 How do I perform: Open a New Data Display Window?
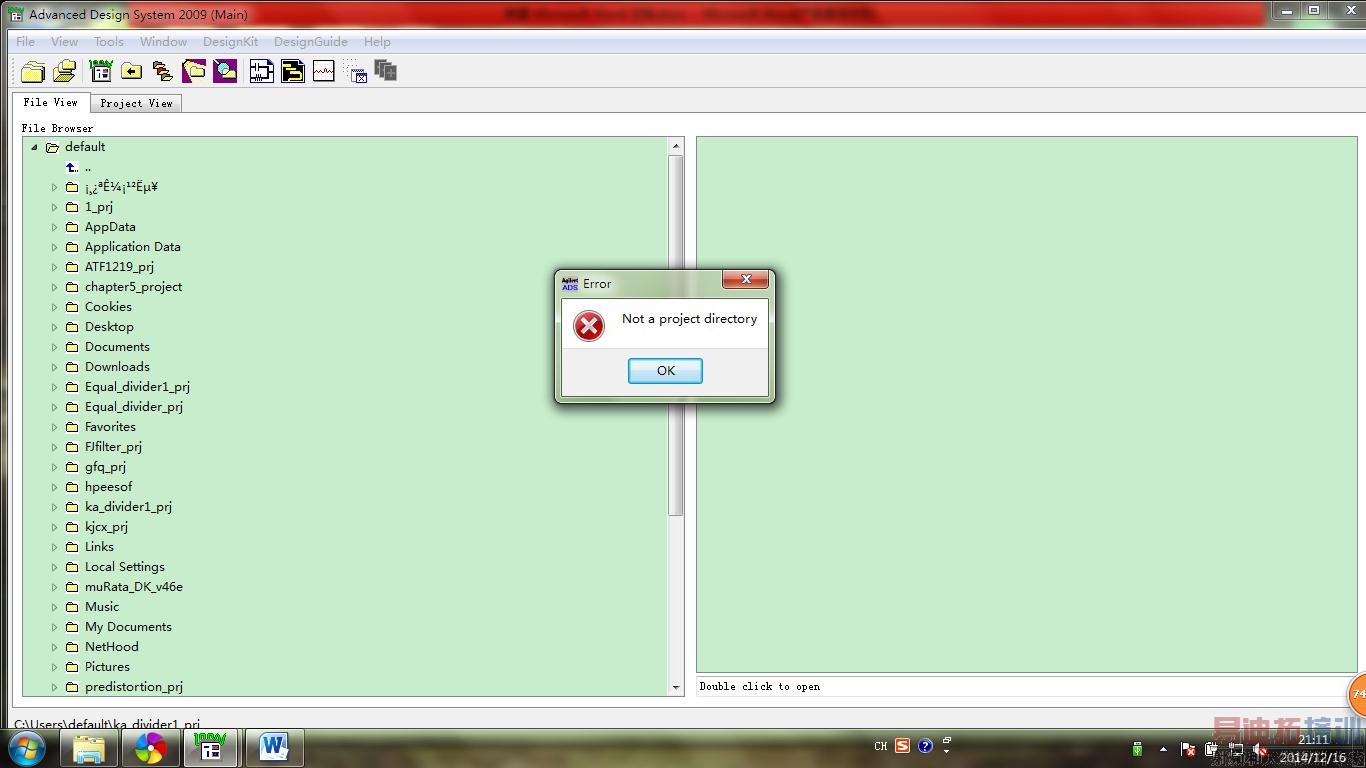tap(323, 71)
